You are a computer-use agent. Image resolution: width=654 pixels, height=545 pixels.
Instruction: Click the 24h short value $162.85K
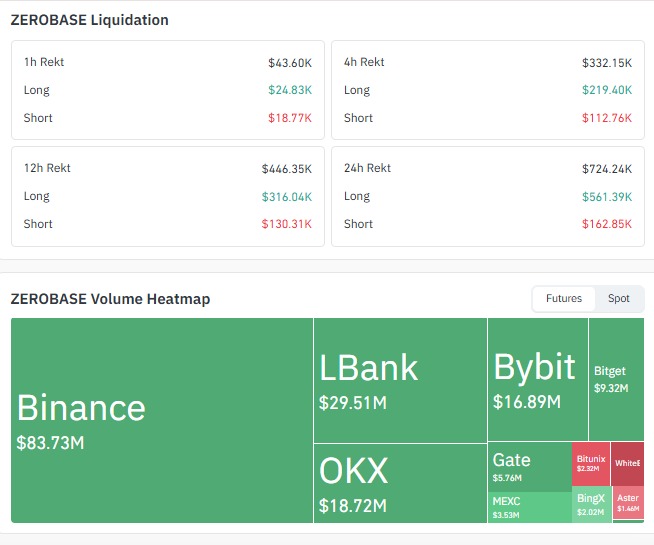click(x=607, y=224)
